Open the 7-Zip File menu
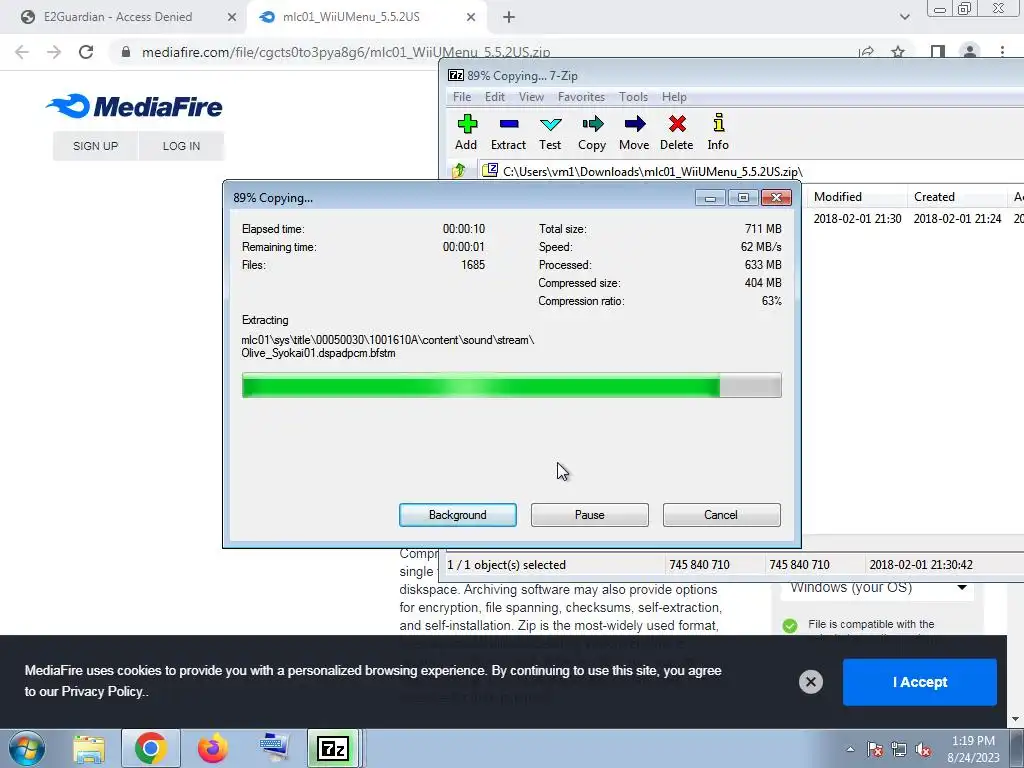 pyautogui.click(x=462, y=97)
